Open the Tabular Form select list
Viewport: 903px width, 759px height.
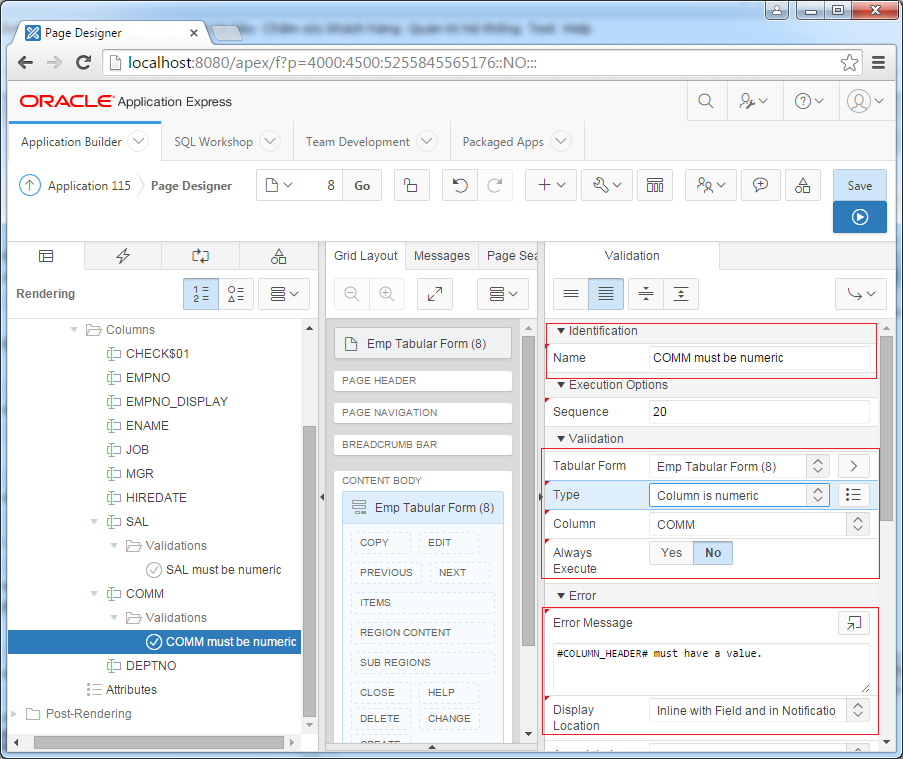739,466
